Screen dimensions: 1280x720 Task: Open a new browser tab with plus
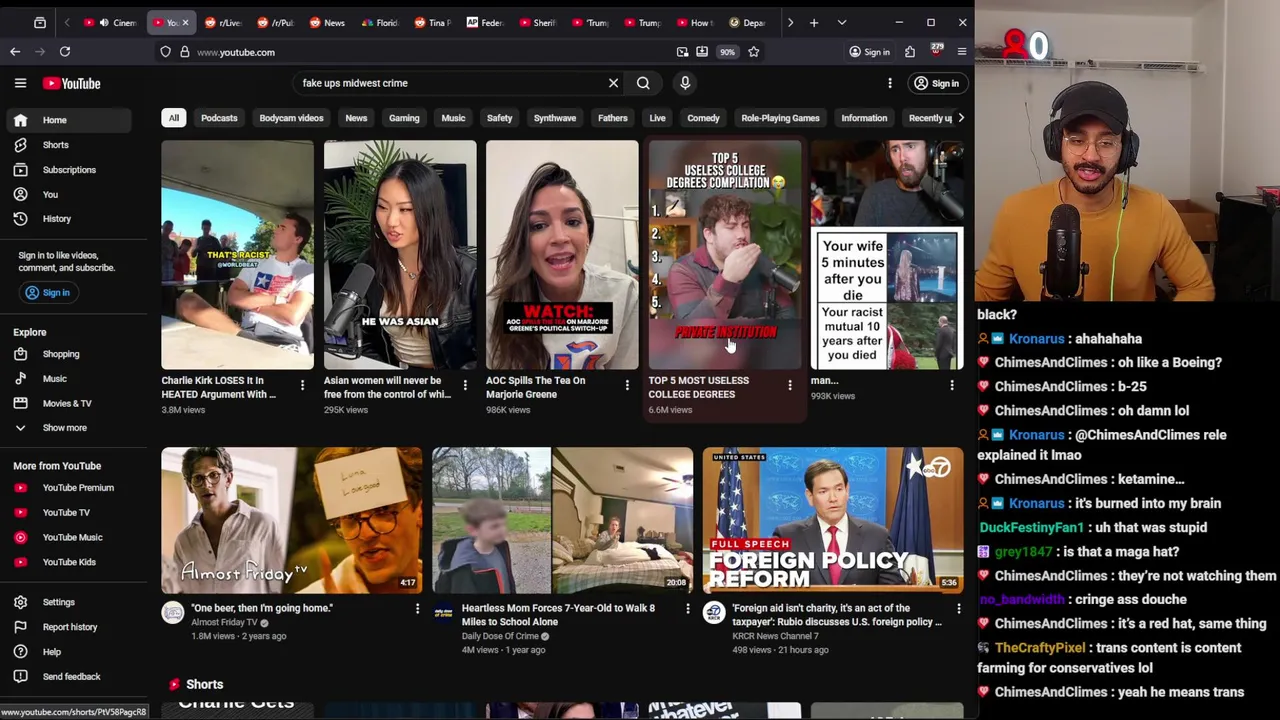pos(814,22)
